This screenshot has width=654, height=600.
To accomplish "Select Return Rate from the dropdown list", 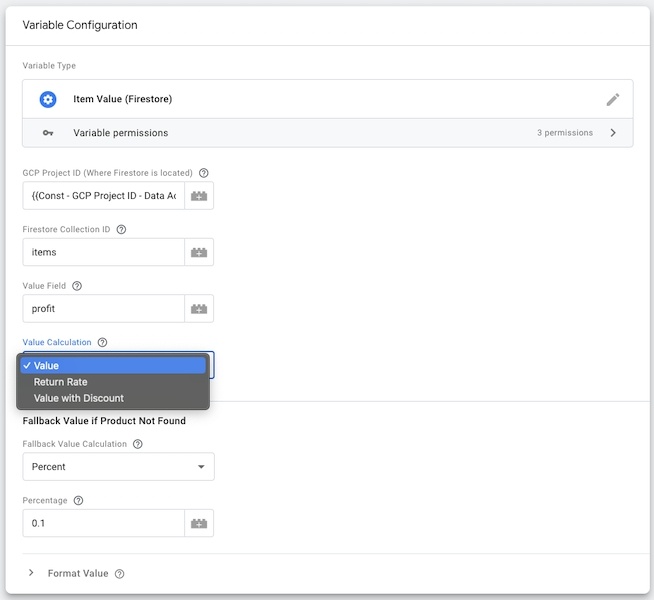I will click(x=60, y=382).
